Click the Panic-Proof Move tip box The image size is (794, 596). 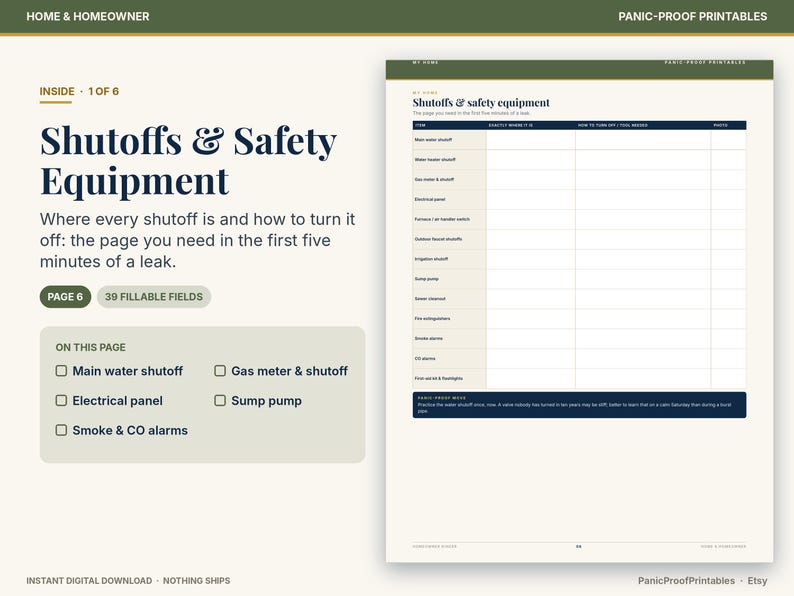579,405
